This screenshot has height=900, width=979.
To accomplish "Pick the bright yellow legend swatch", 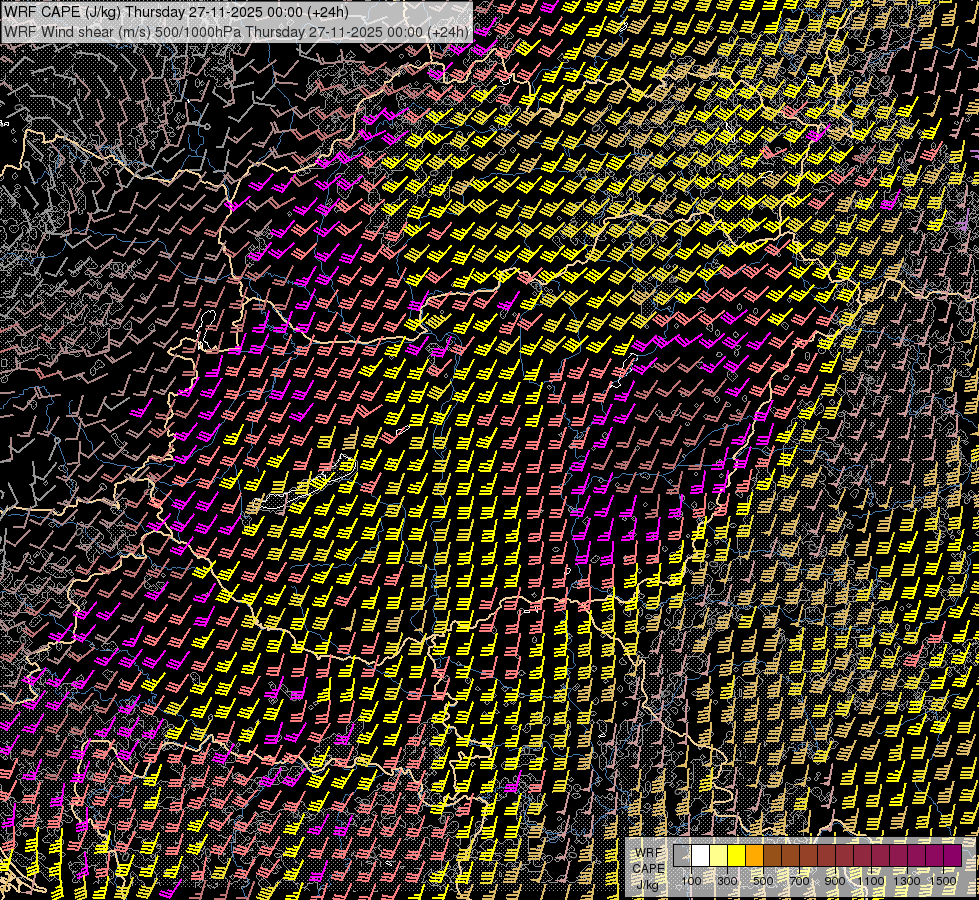I will (736, 856).
